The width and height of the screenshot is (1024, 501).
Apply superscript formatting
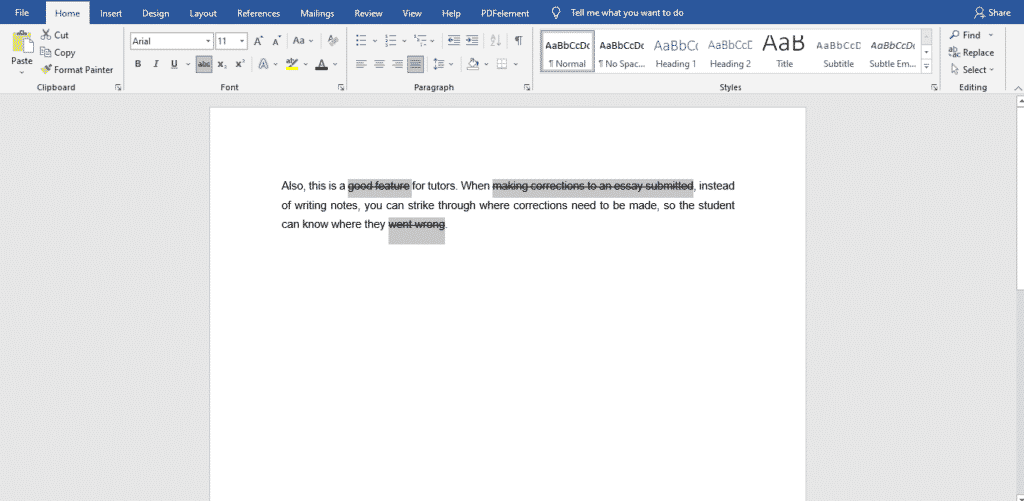240,64
